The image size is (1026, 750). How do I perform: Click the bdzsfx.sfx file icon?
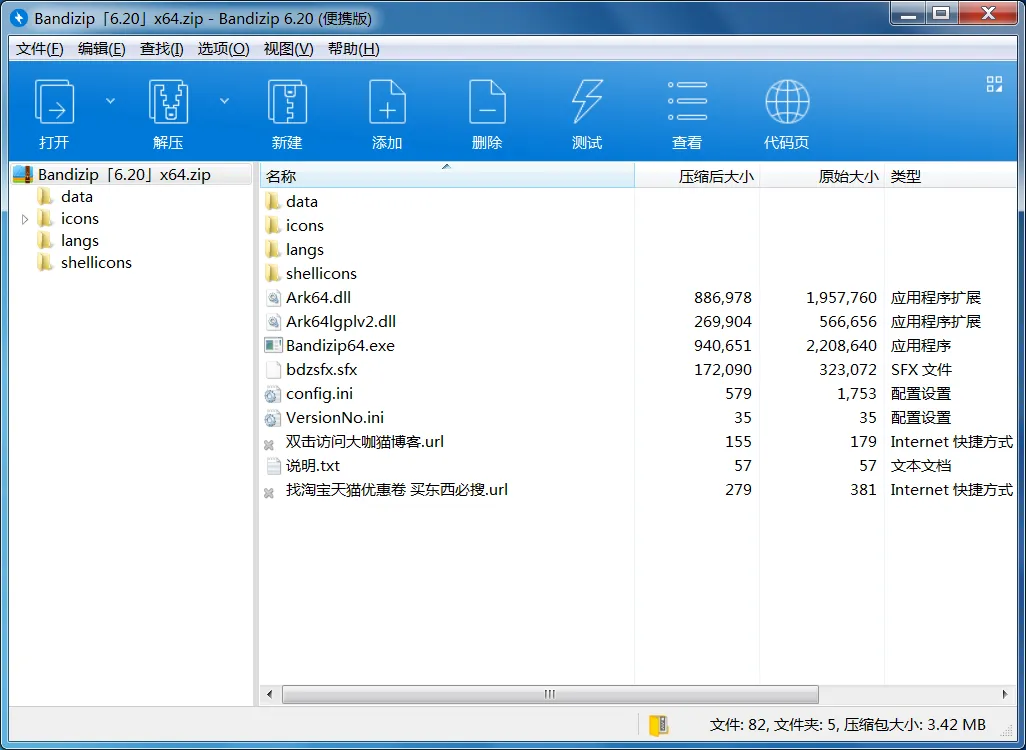[x=273, y=370]
